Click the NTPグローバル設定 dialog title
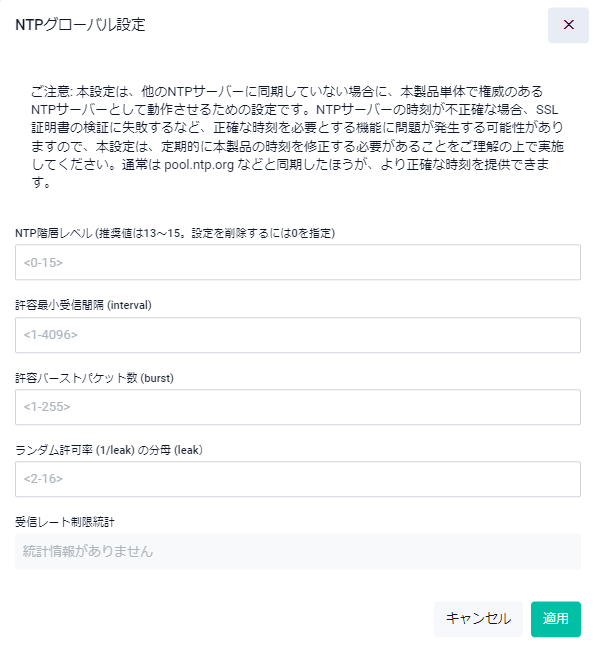Viewport: 595px width, 652px height. 80,25
